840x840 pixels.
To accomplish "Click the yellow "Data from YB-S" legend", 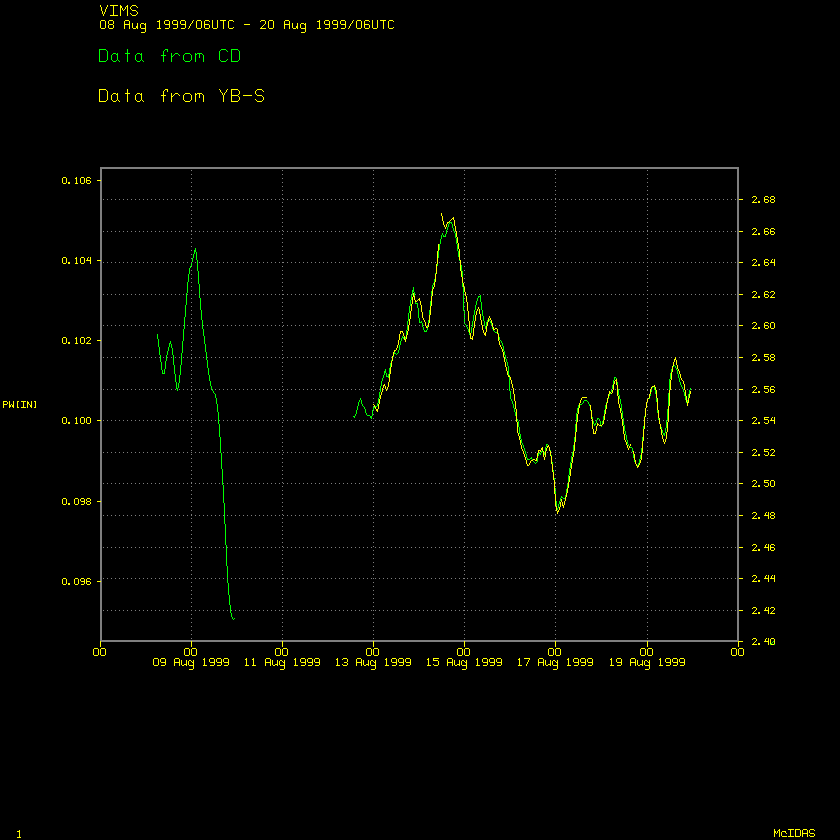I will coord(181,97).
